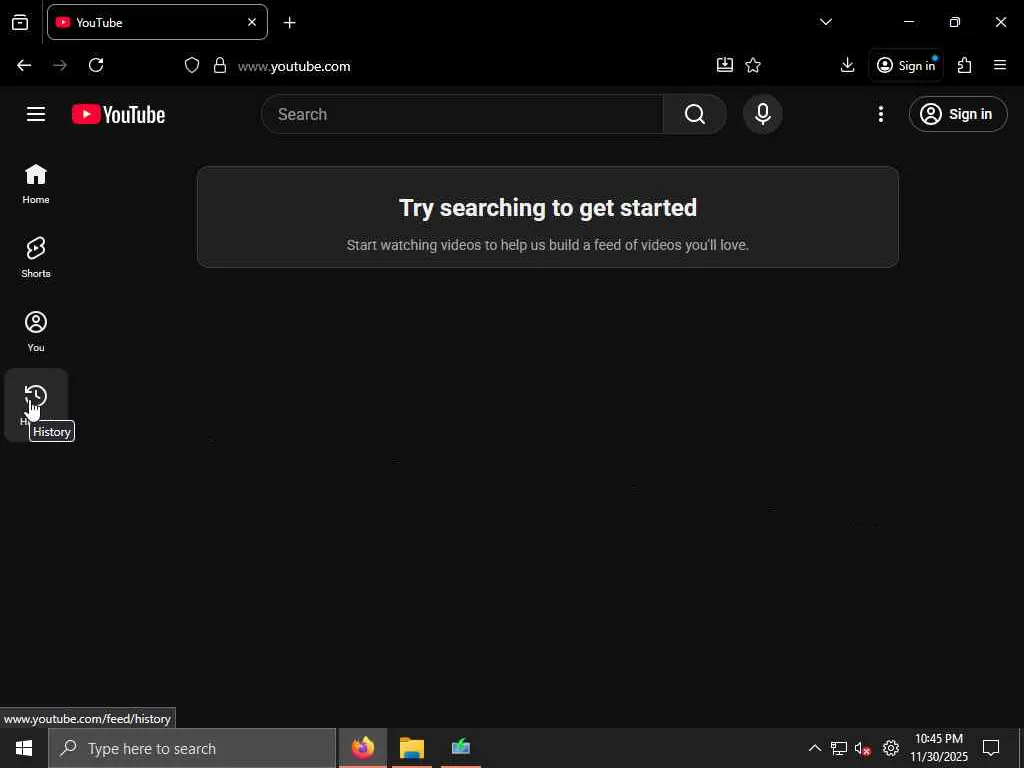Open Firefox from the taskbar

[x=362, y=748]
